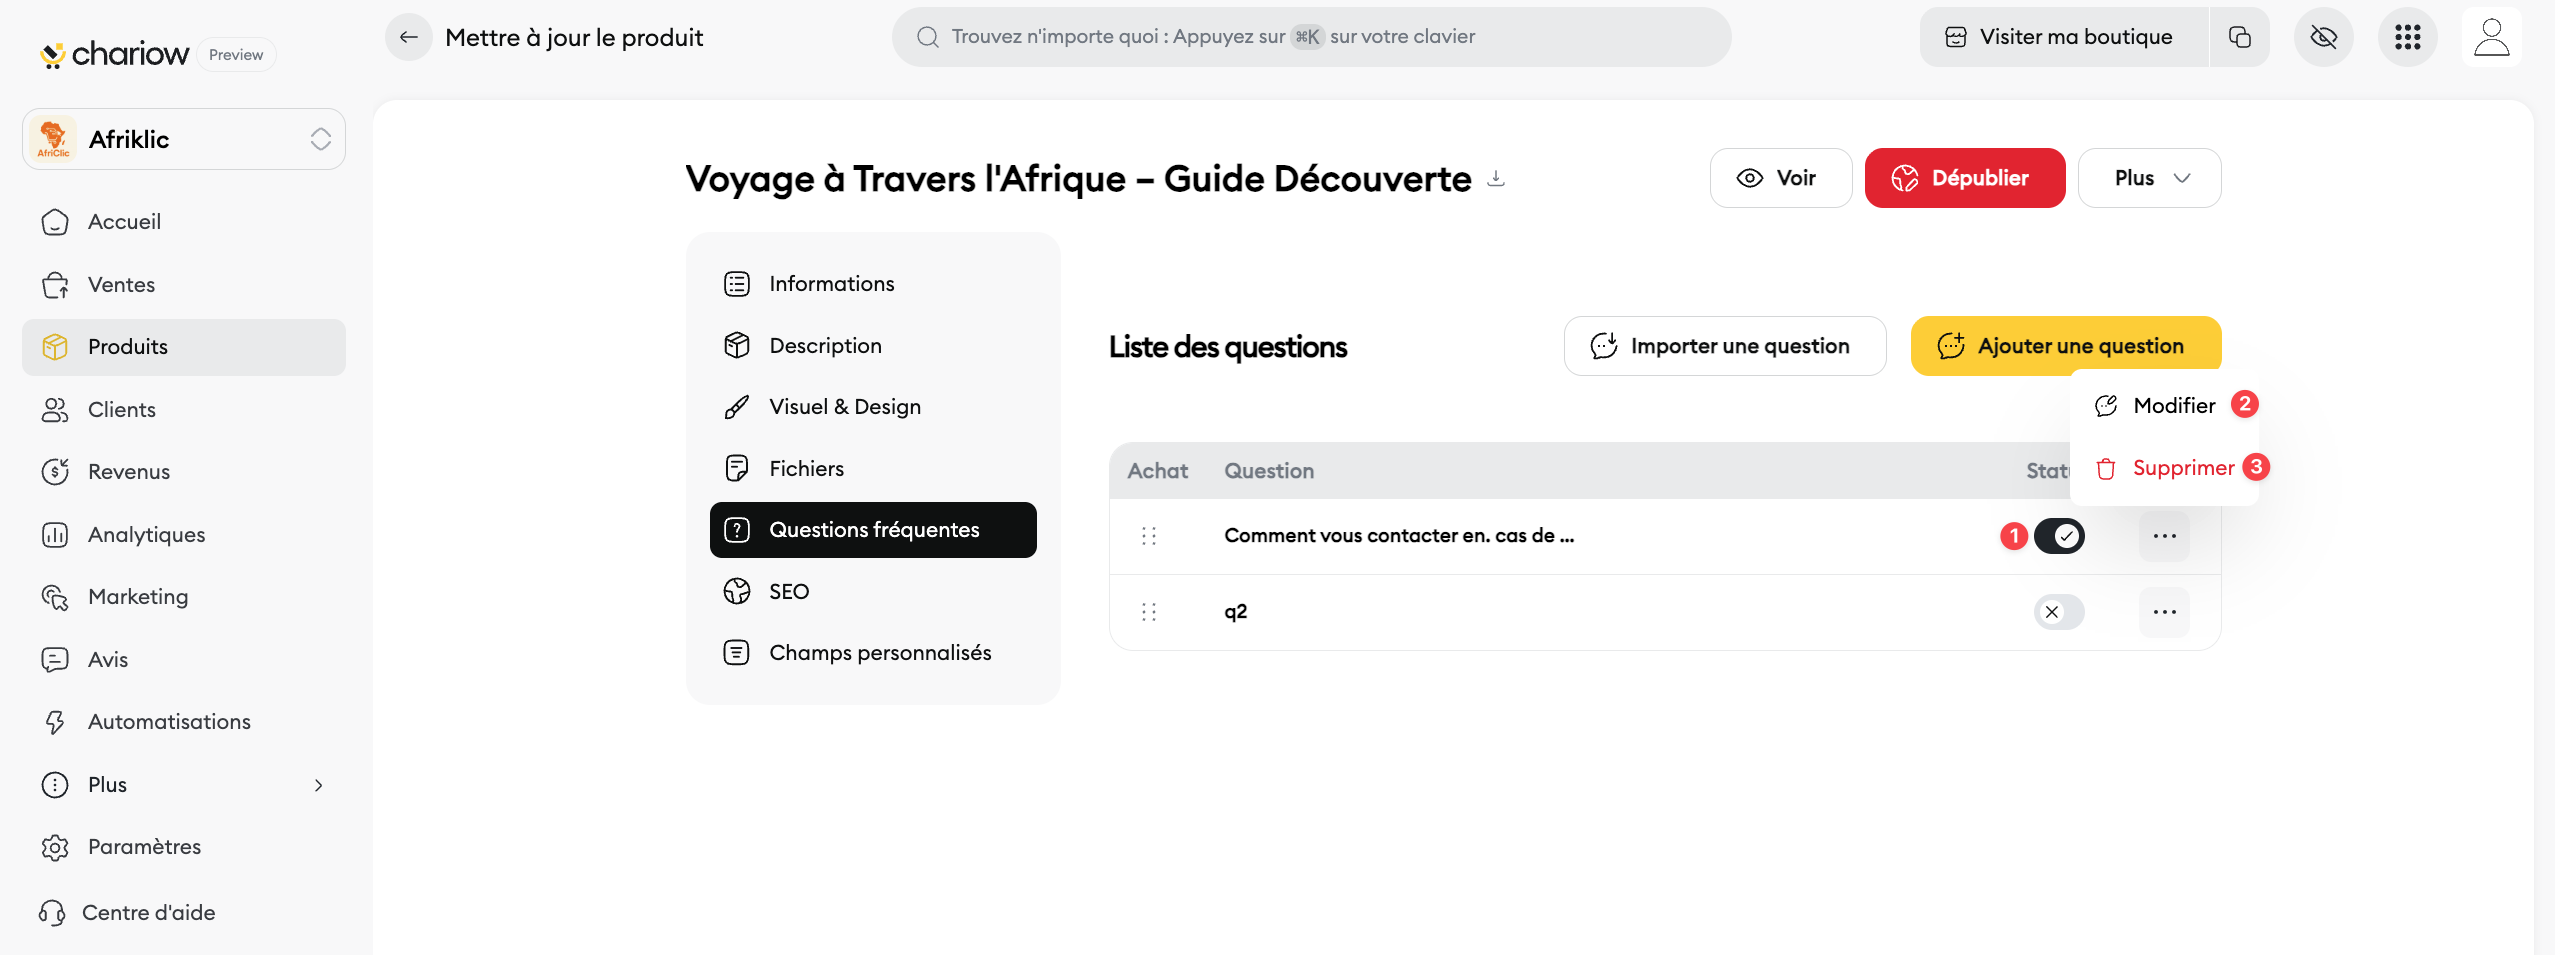The height and width of the screenshot is (955, 2555).
Task: Enable status toggle for q2
Action: coord(2059,612)
